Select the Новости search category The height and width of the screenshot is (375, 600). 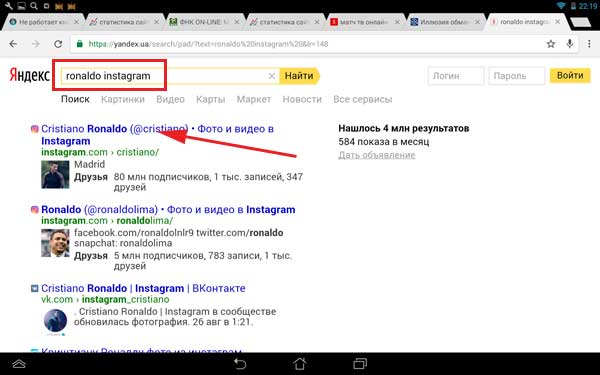tap(302, 99)
